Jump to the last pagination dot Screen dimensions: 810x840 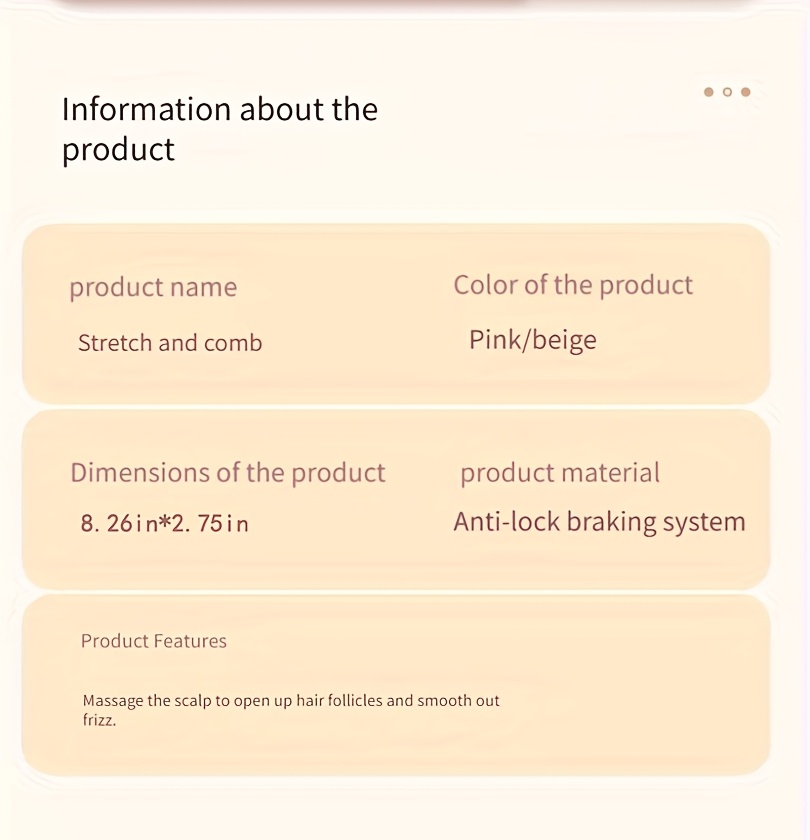click(745, 92)
